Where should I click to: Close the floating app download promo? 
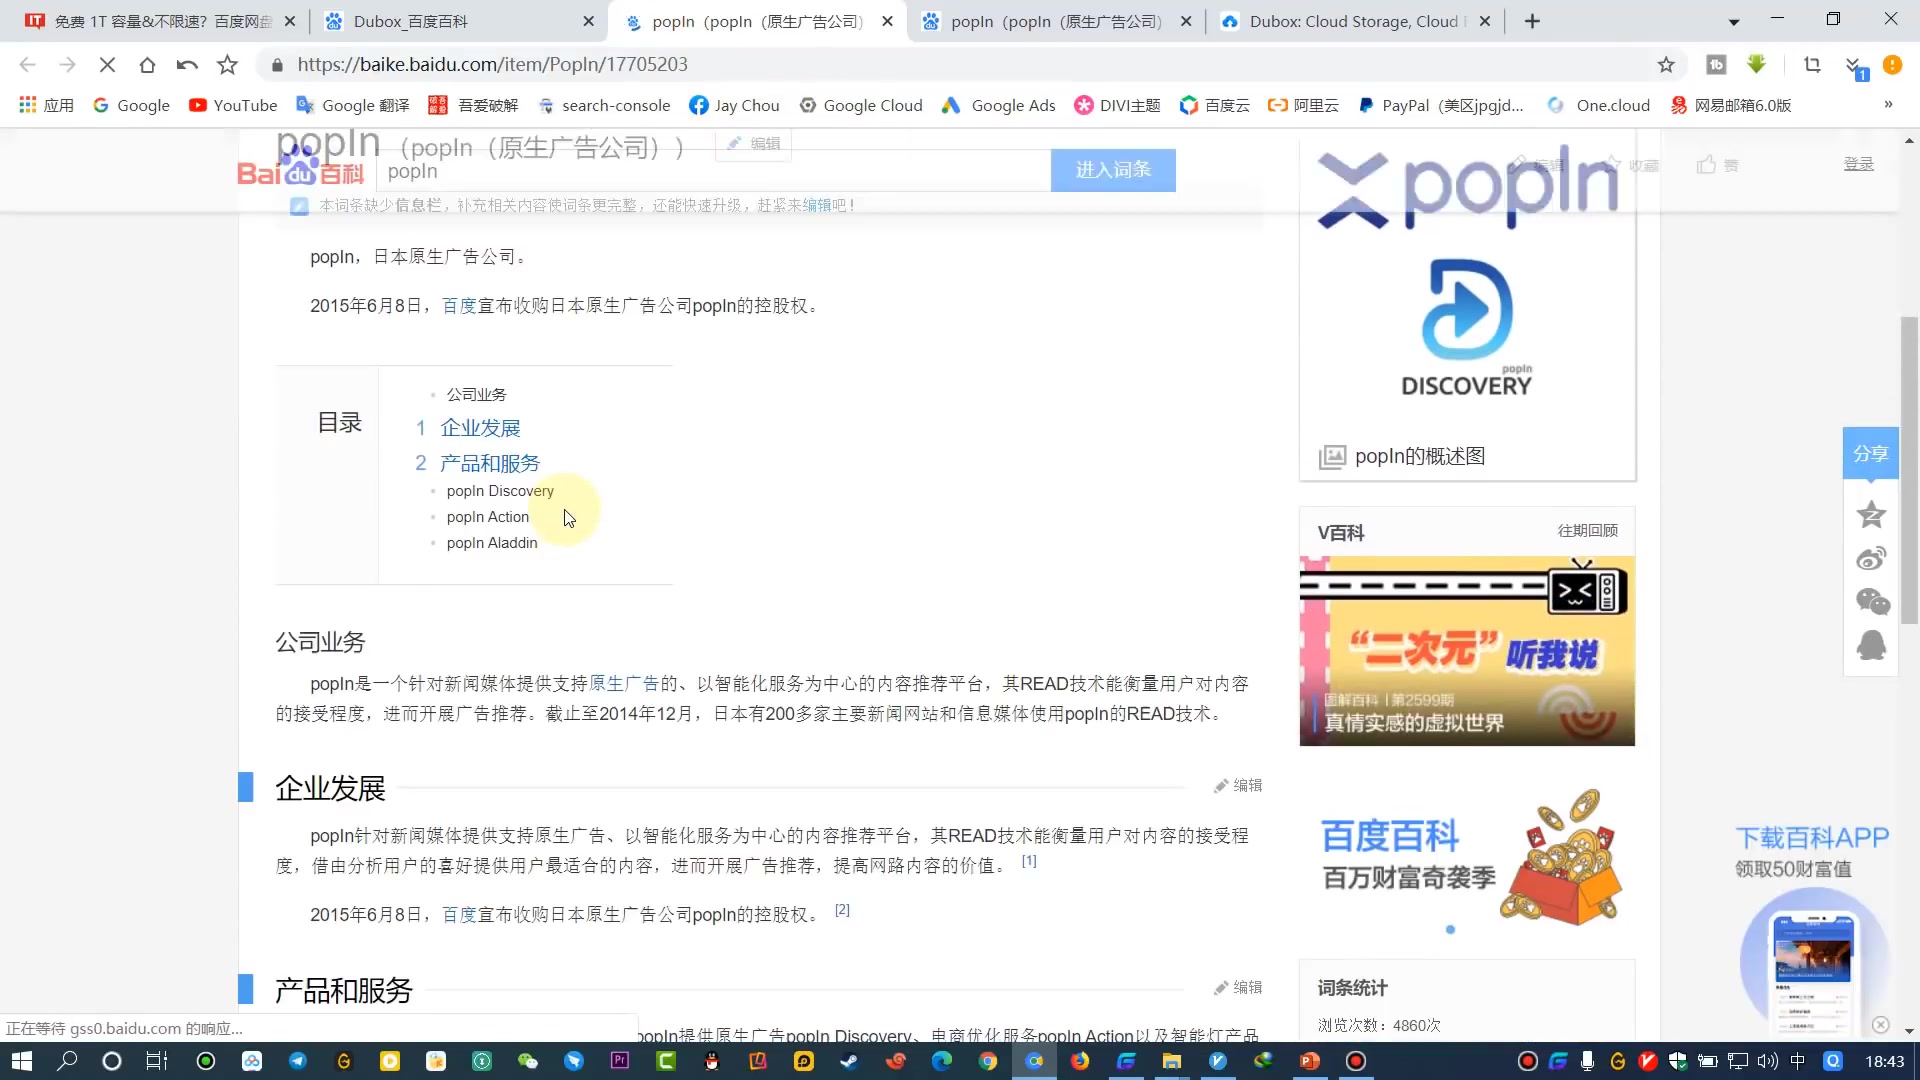(1880, 1025)
